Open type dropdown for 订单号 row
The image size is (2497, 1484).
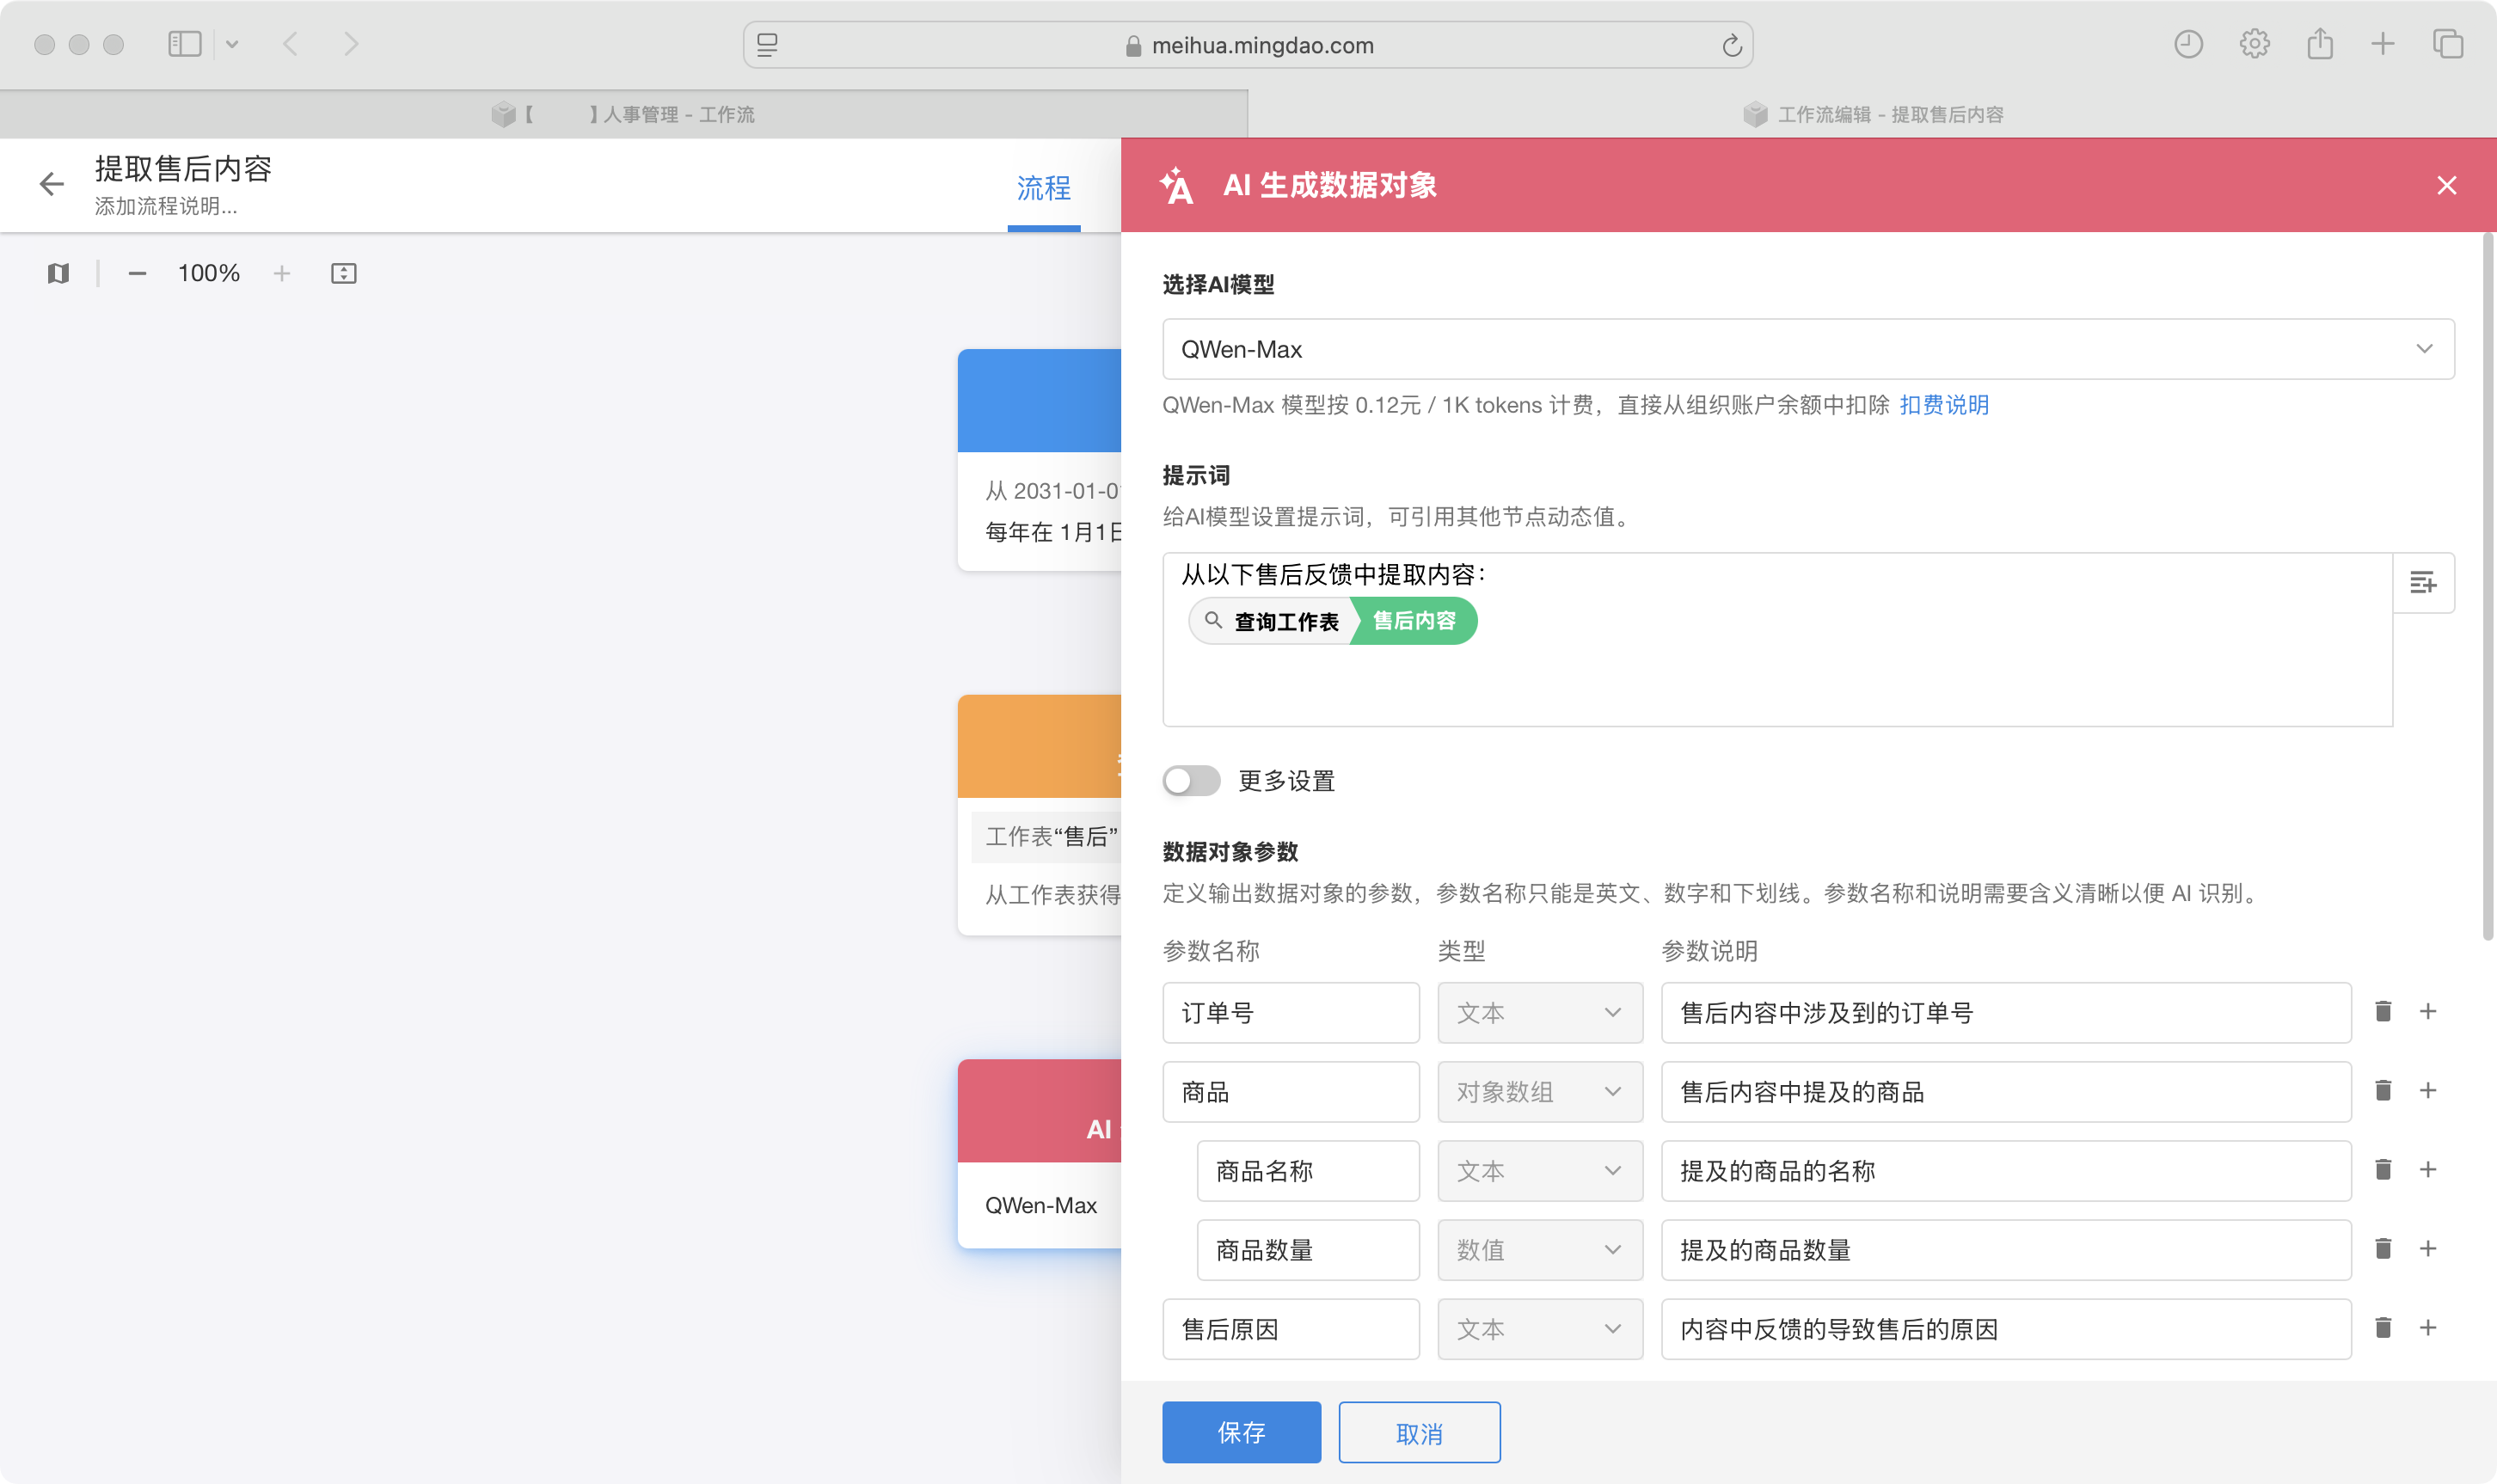[x=1540, y=1013]
